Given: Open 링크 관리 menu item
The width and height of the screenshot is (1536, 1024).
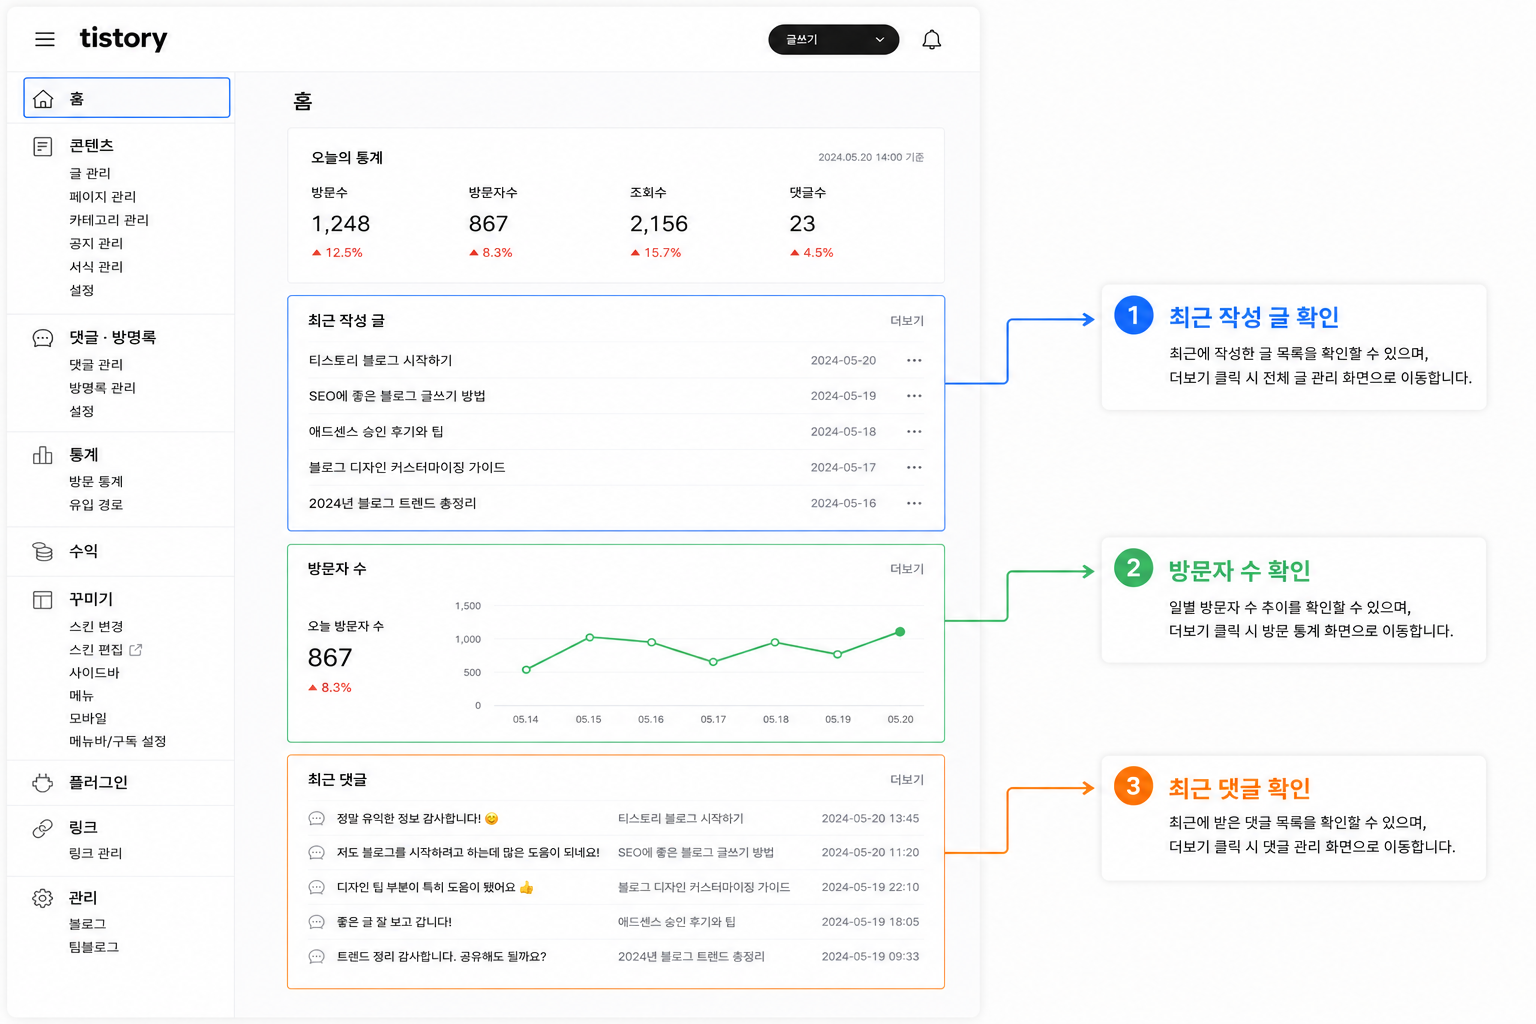Looking at the screenshot, I should tap(95, 853).
